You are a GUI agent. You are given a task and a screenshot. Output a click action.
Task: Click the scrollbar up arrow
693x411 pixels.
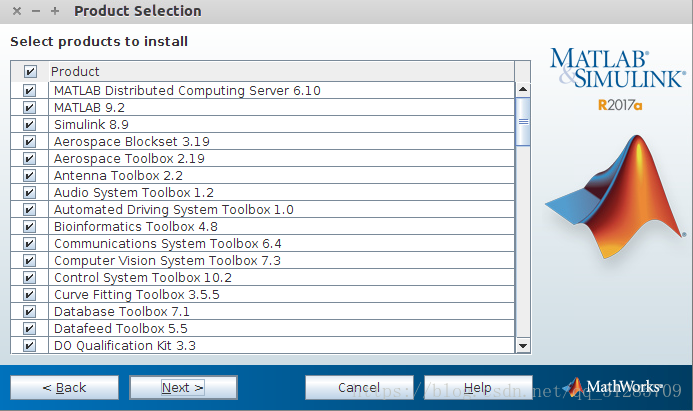(x=523, y=89)
